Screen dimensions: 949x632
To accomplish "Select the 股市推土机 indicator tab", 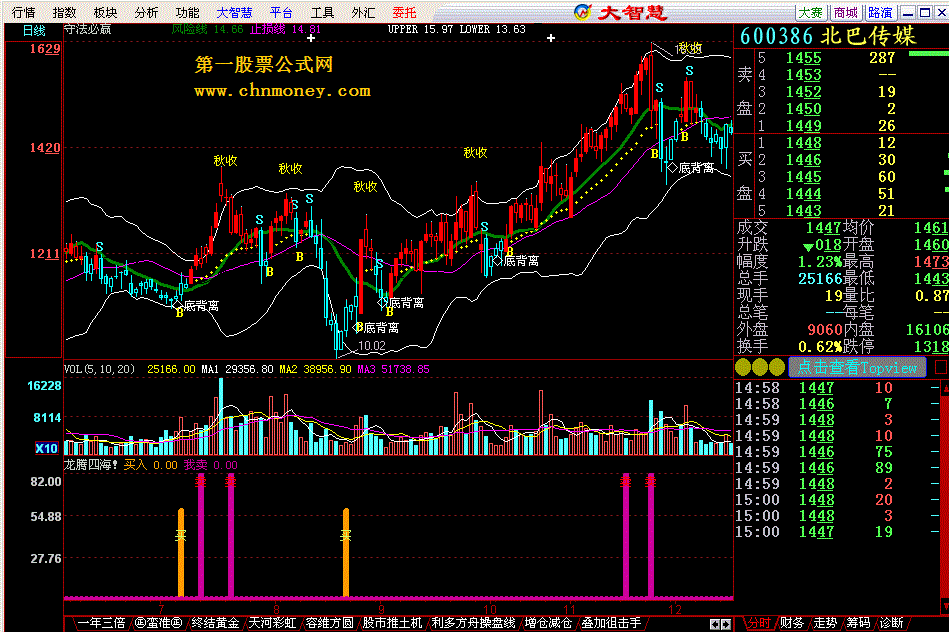I will pyautogui.click(x=392, y=623).
